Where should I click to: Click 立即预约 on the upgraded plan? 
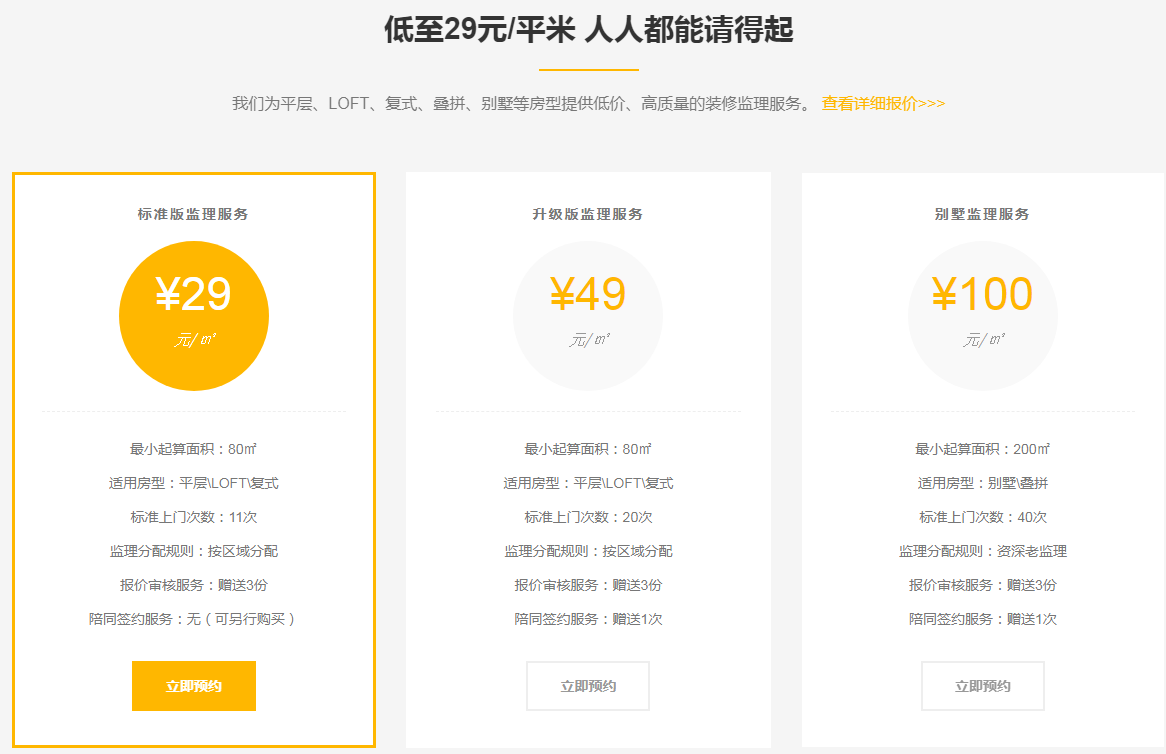click(588, 686)
